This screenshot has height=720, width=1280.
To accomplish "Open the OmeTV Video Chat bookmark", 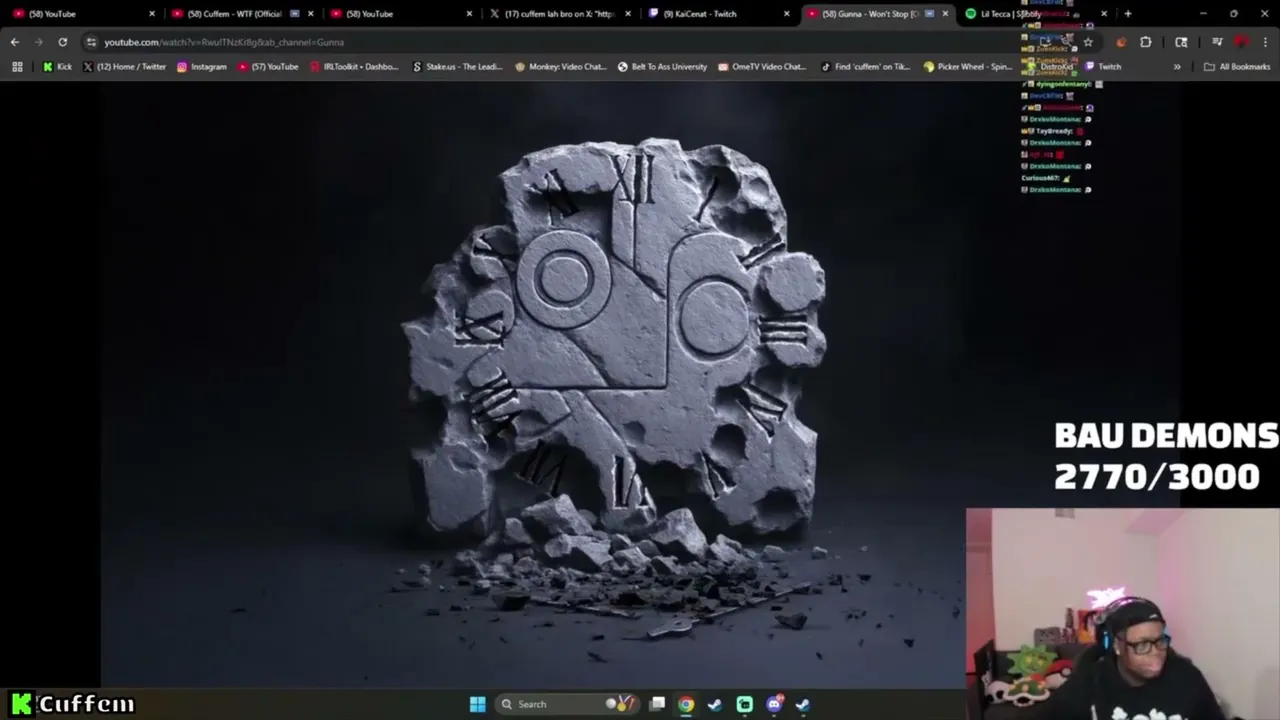I will point(762,67).
